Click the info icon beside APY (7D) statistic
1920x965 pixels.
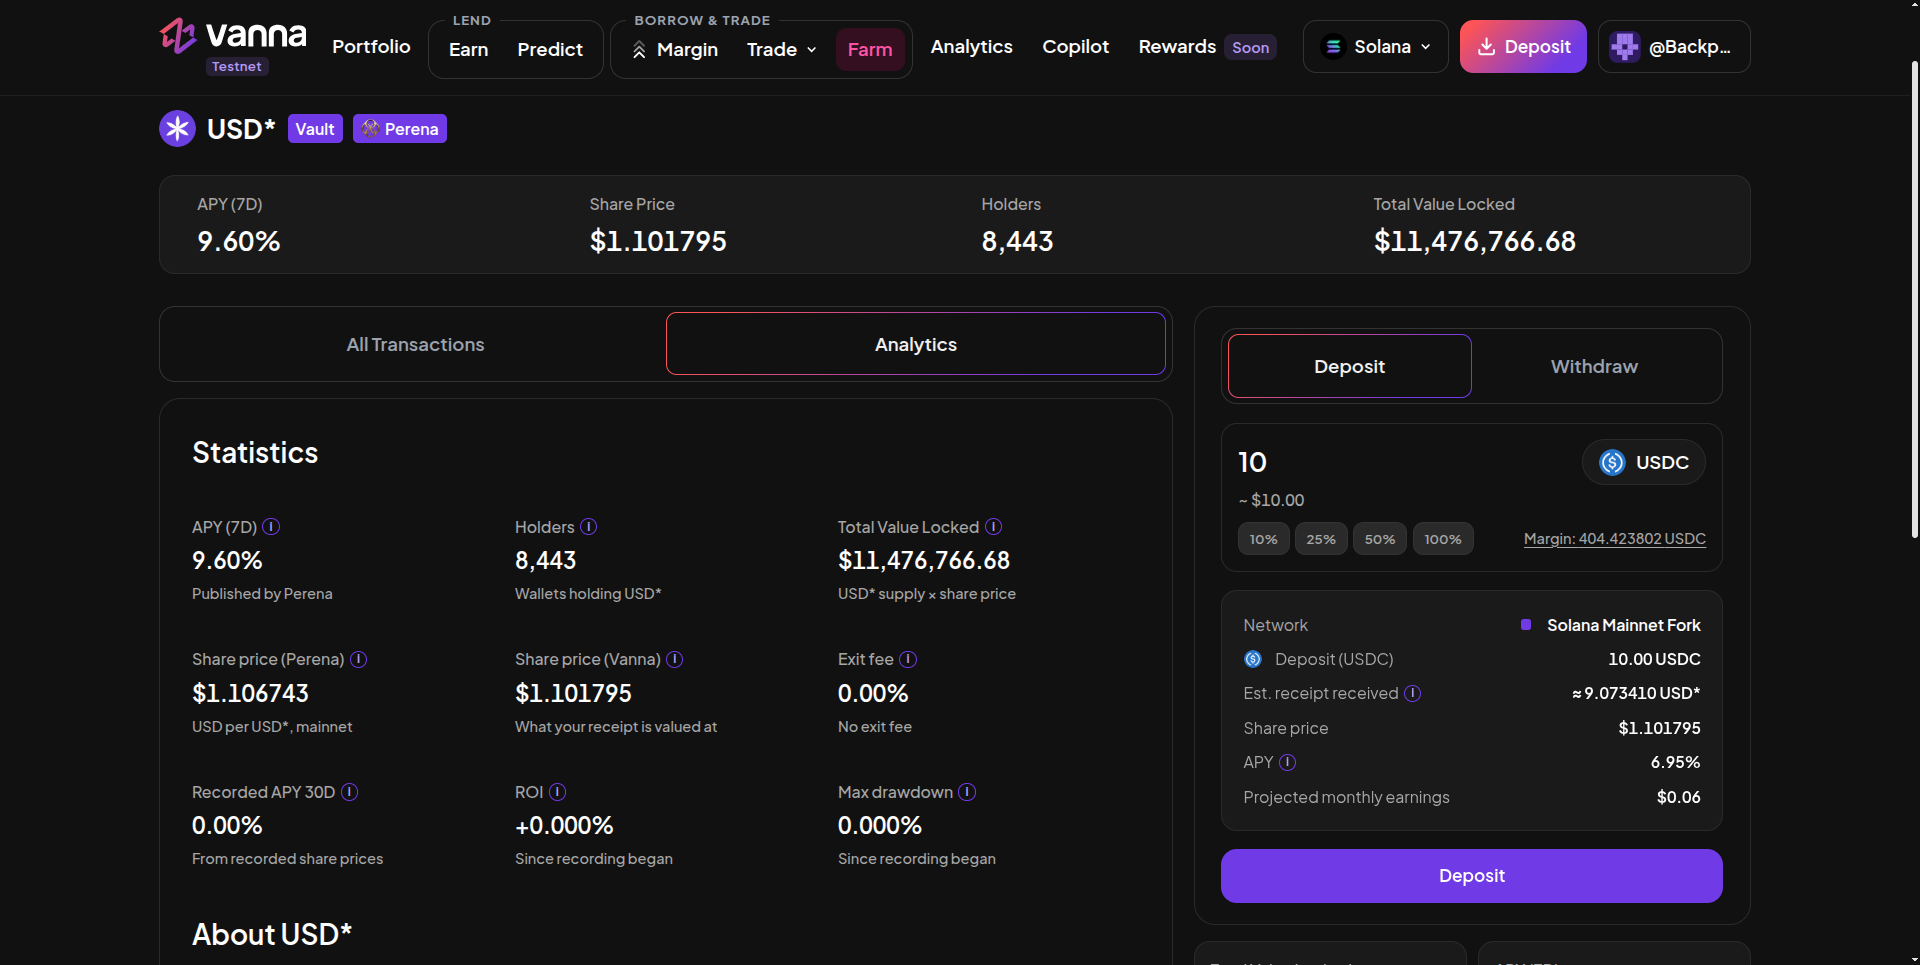(x=271, y=526)
